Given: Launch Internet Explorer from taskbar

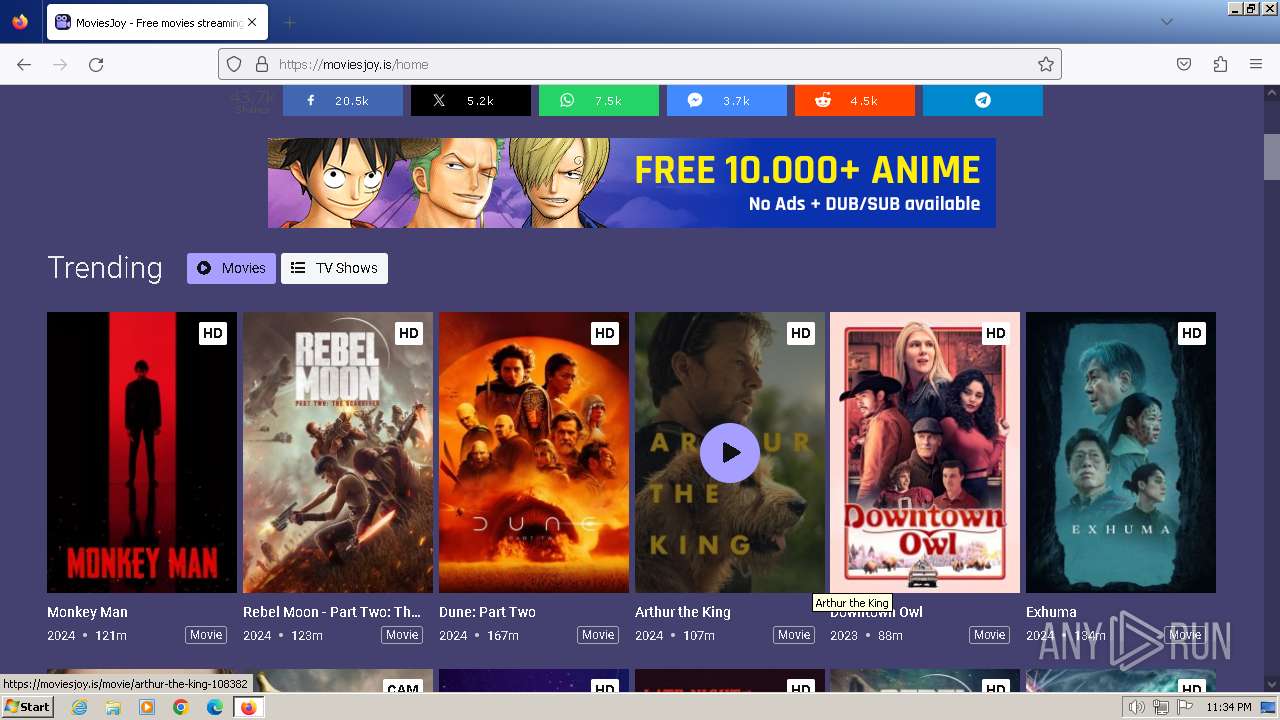Looking at the screenshot, I should [79, 707].
